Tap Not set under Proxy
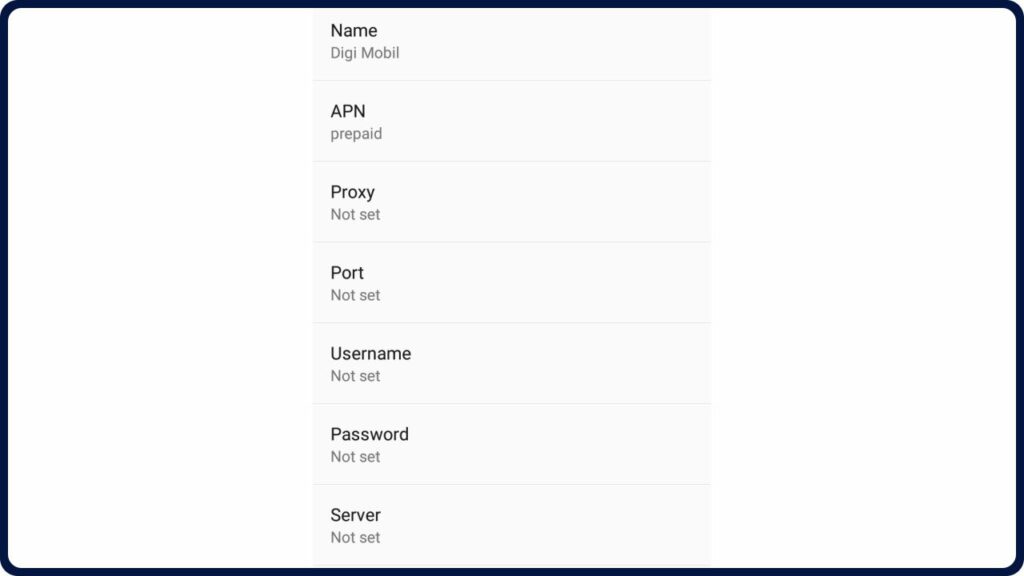This screenshot has width=1024, height=576. (x=355, y=214)
